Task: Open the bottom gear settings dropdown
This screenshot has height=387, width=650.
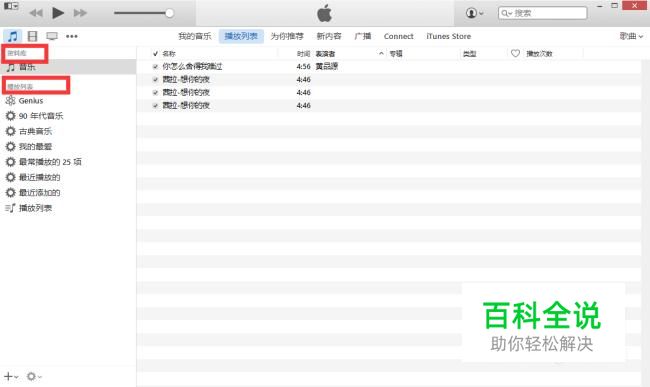Action: pyautogui.click(x=34, y=376)
